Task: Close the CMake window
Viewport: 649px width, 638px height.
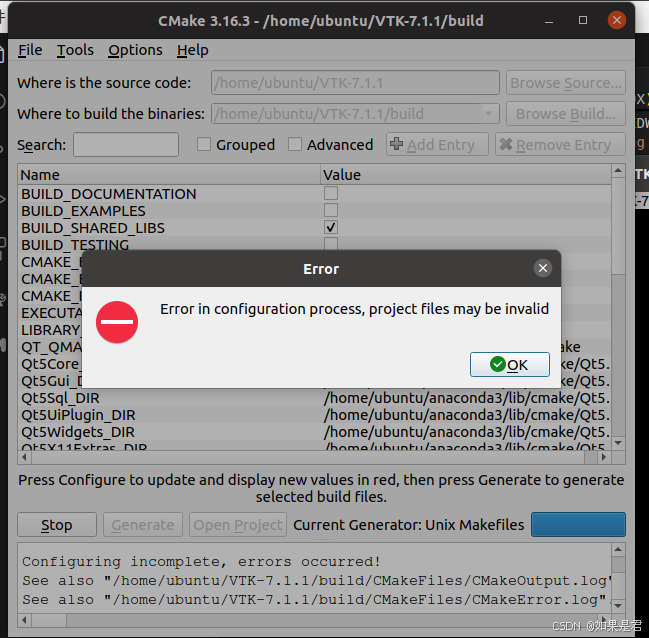Action: 617,20
